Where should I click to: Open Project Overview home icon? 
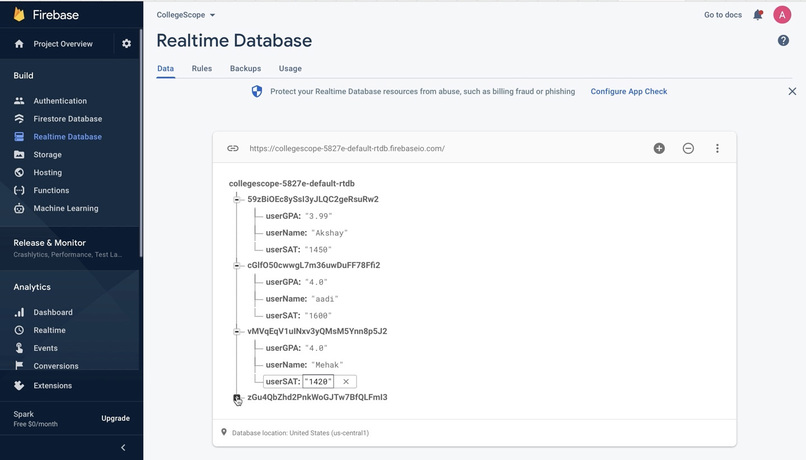19,44
